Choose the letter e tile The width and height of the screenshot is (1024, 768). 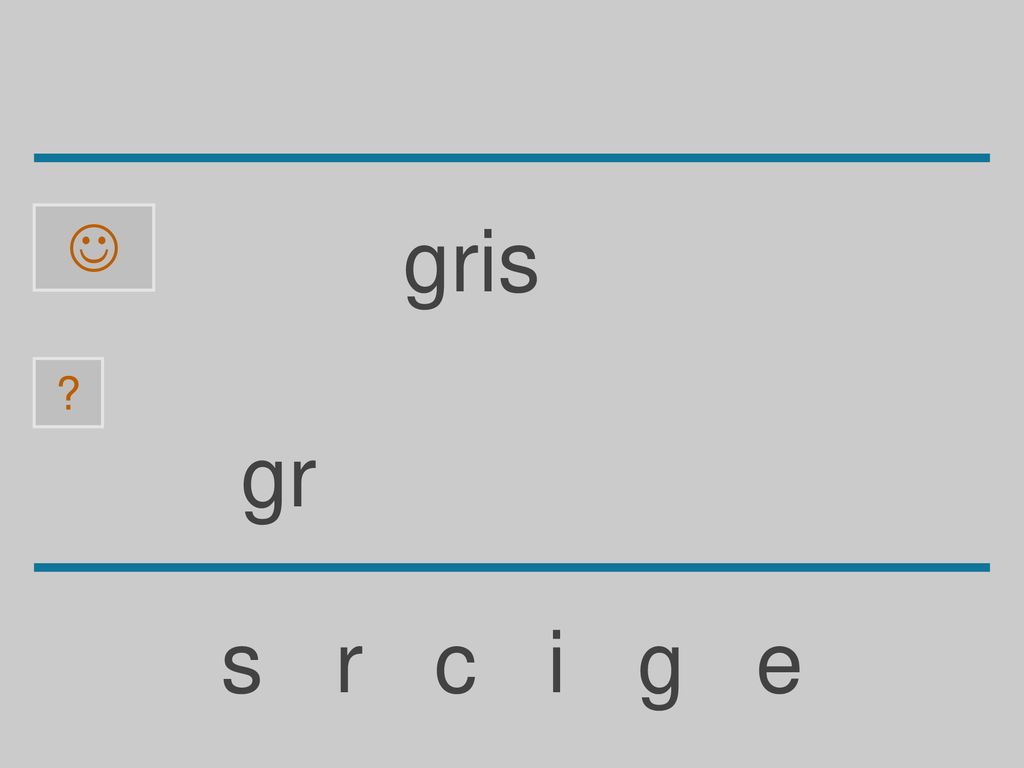[779, 667]
